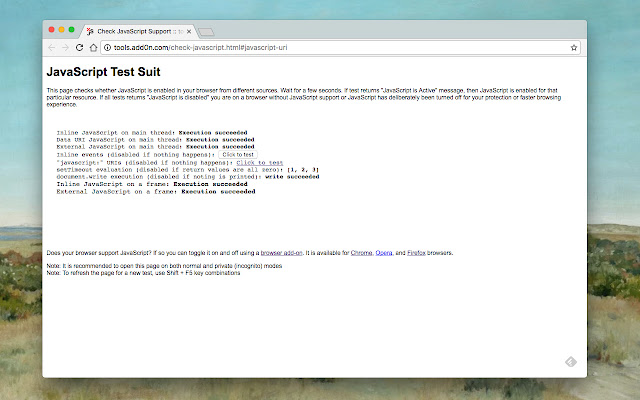Bookmark this page with the star icon
Image resolution: width=640 pixels, height=400 pixels.
pyautogui.click(x=574, y=47)
